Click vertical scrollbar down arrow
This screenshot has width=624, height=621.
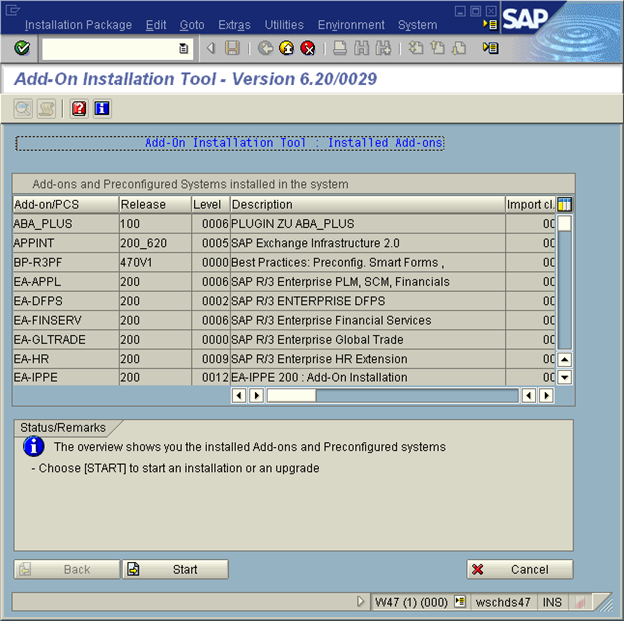564,377
